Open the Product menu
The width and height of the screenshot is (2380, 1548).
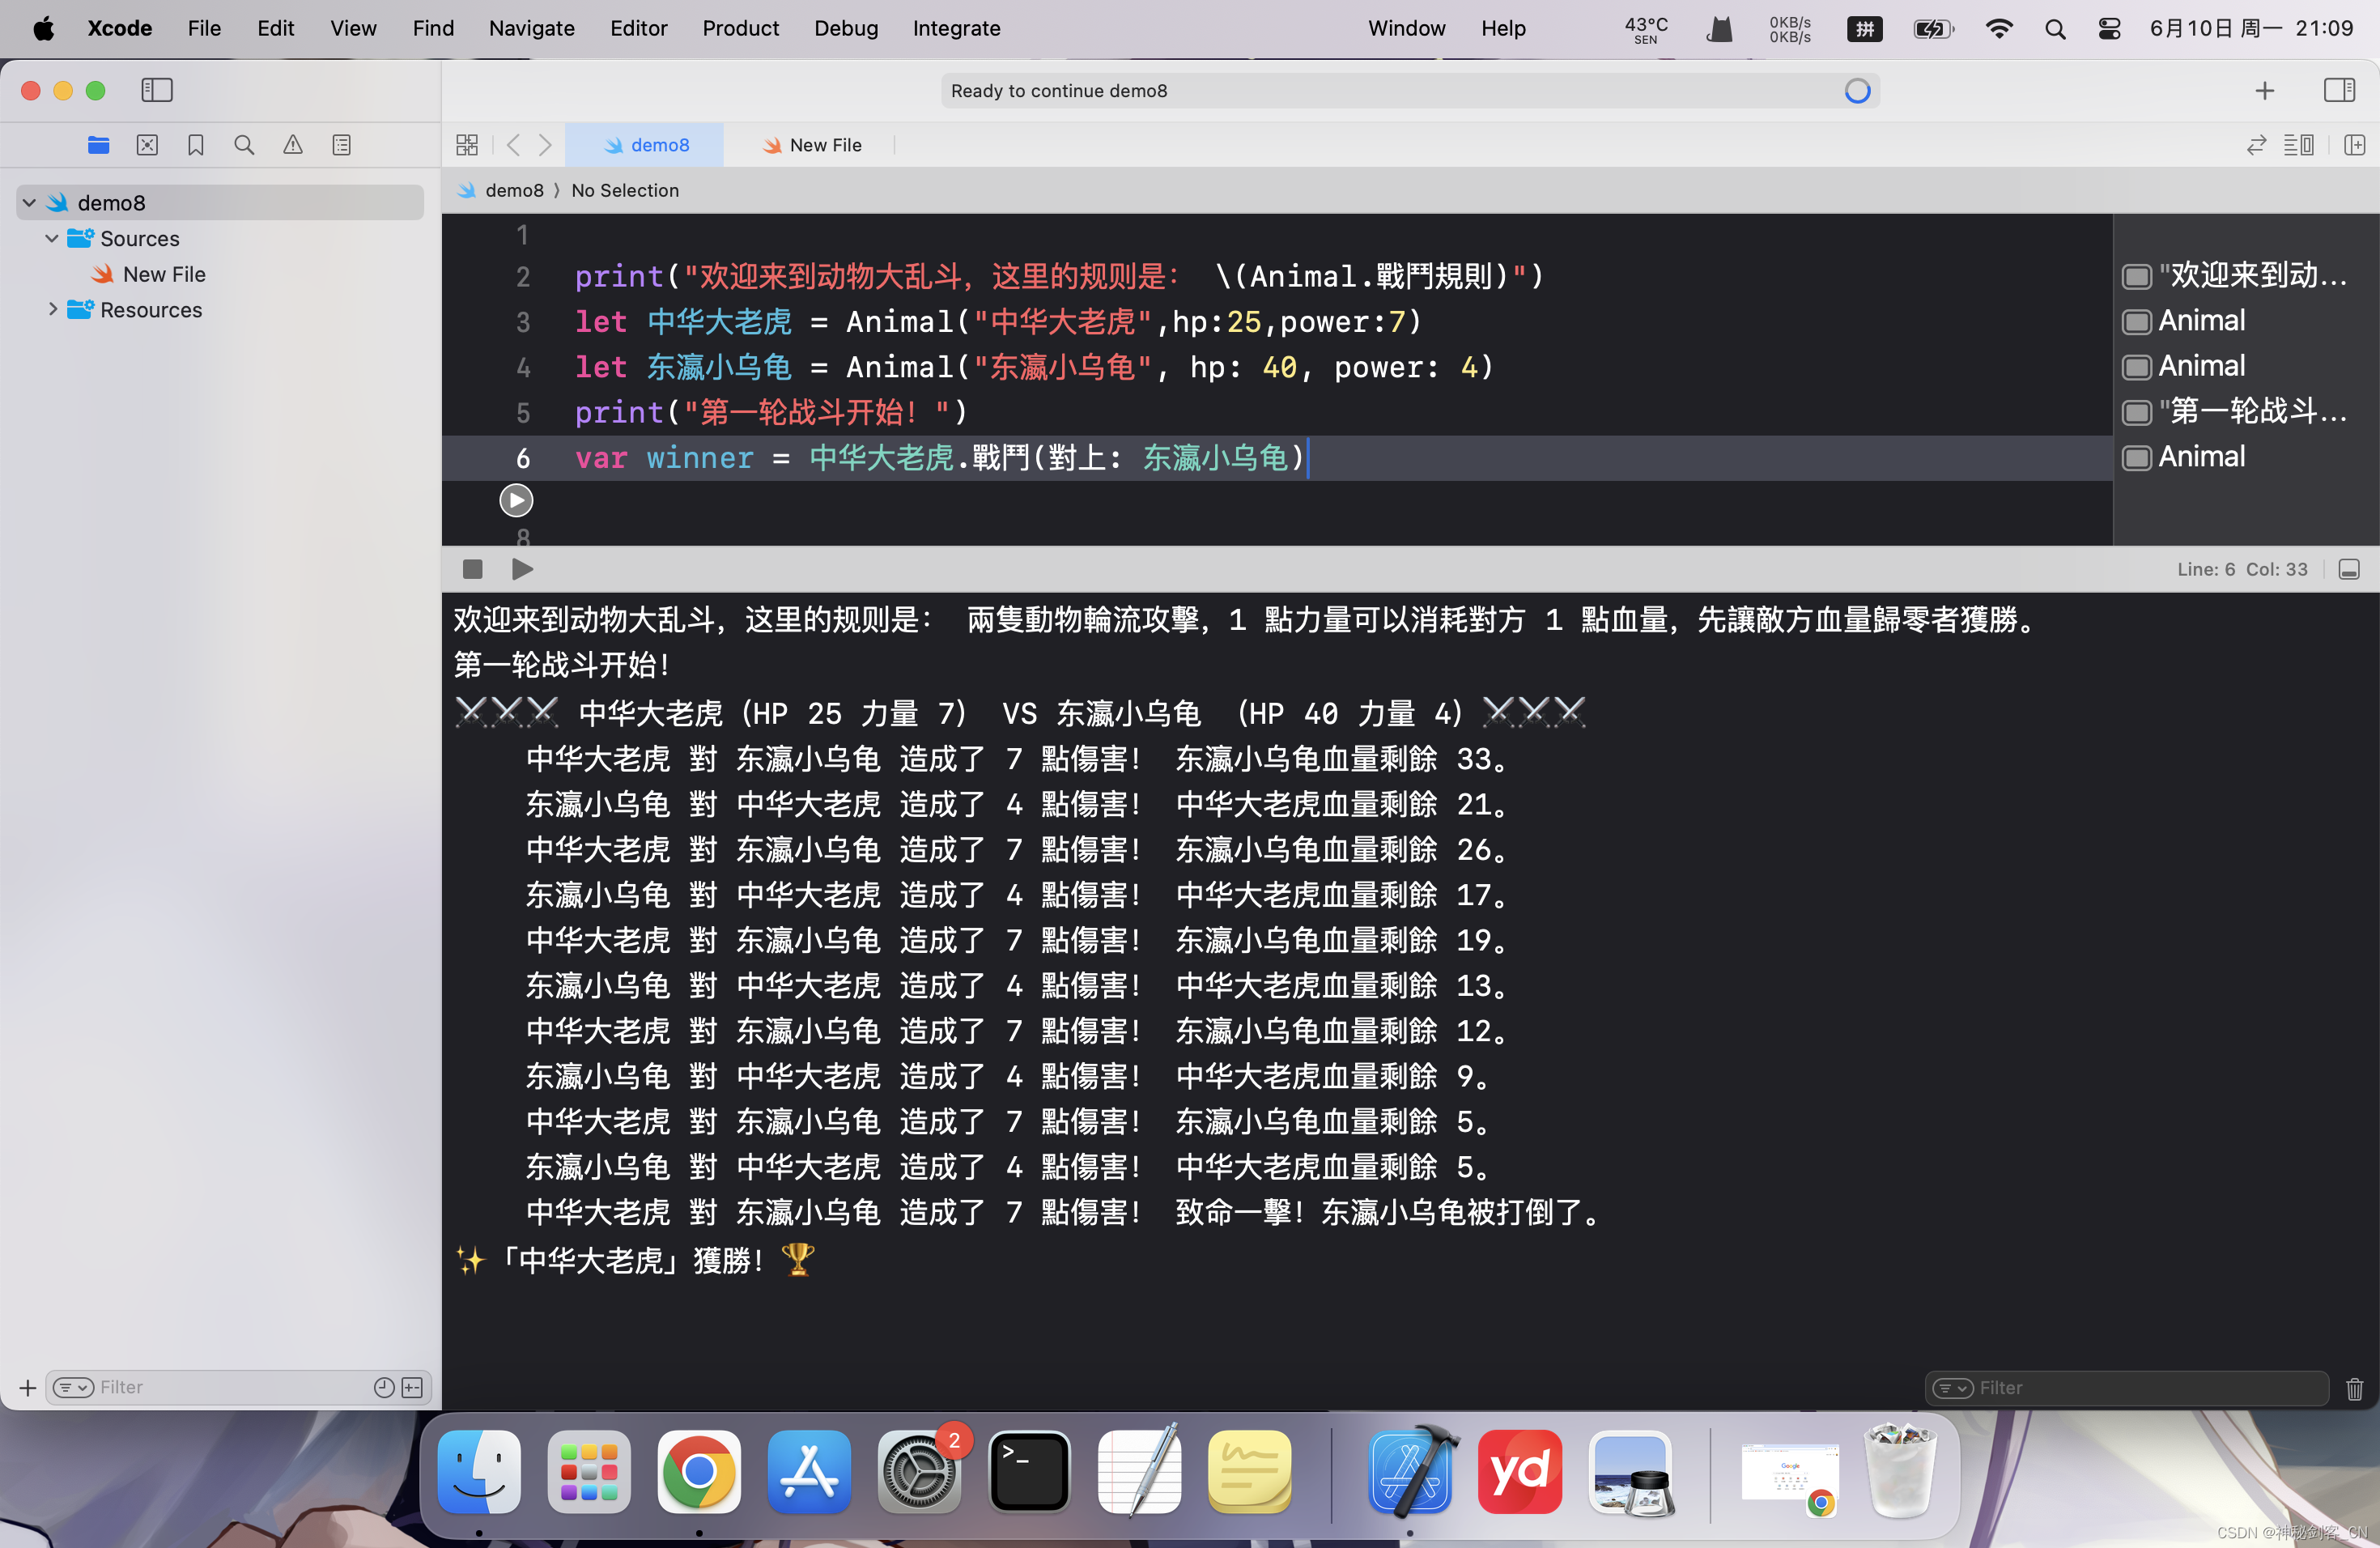click(740, 28)
